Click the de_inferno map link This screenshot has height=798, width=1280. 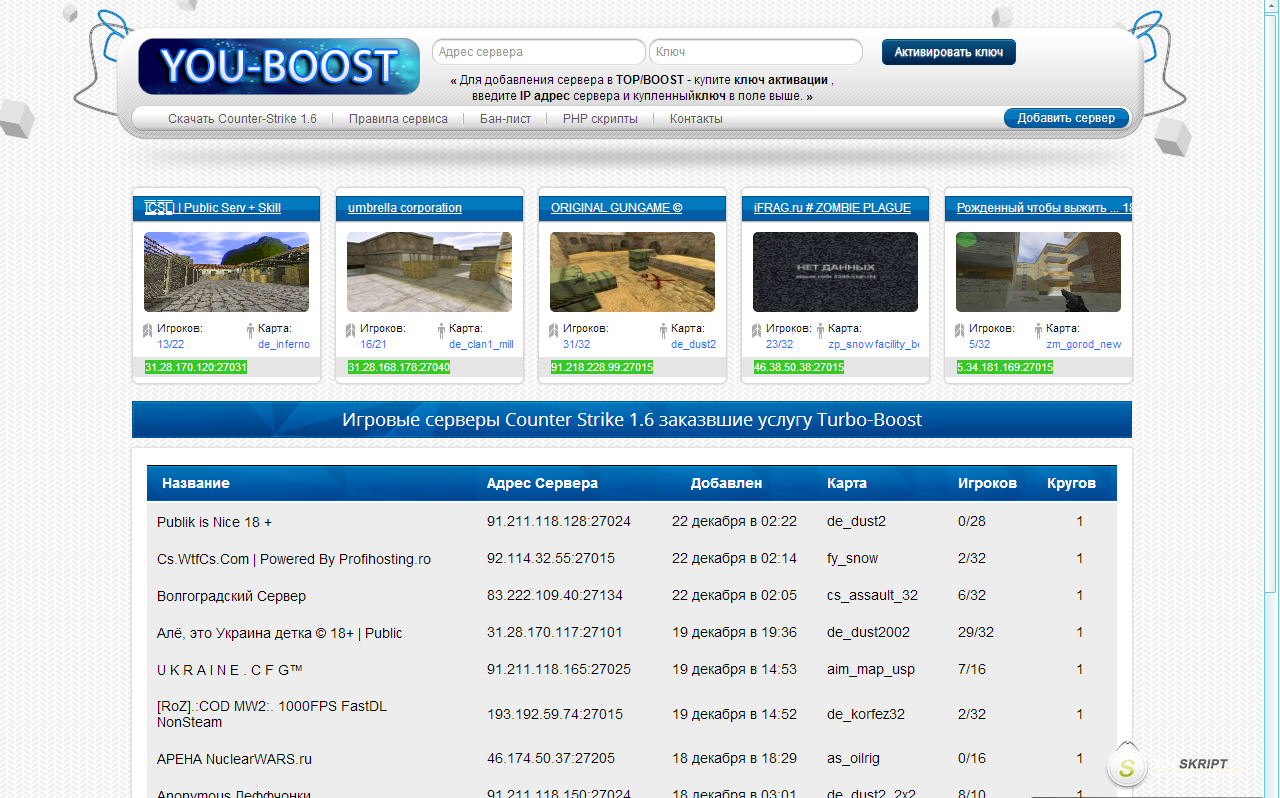click(284, 344)
